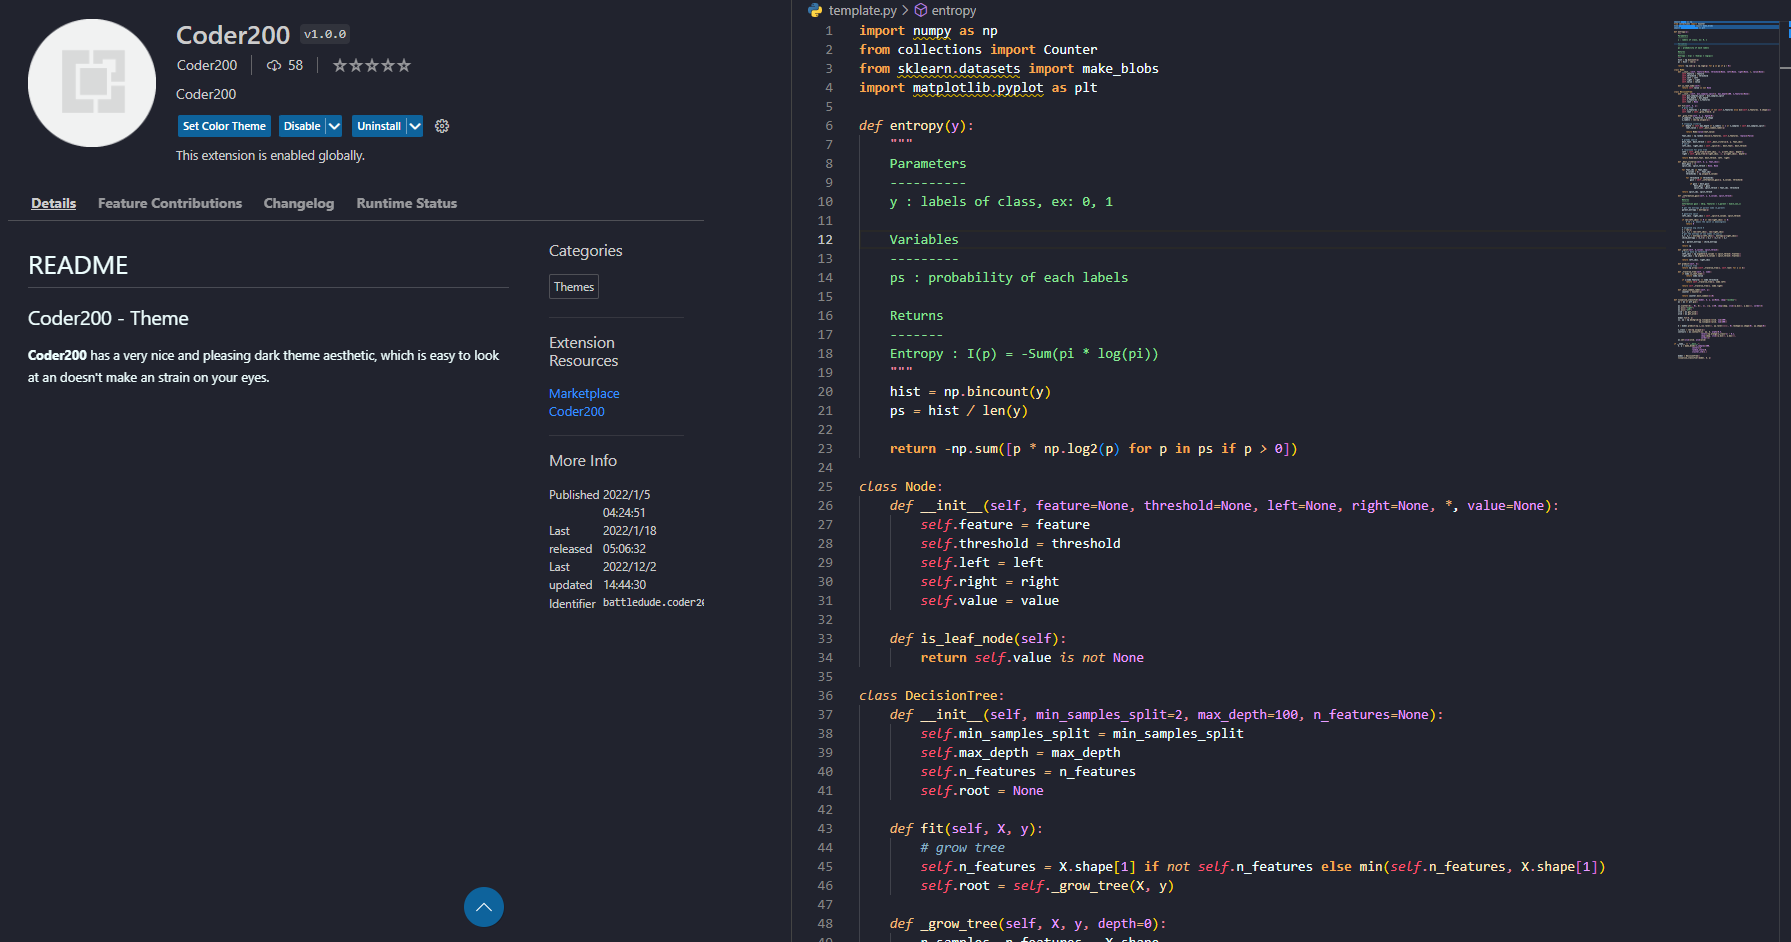Click the 'def _grow_tree' definition line
Image resolution: width=1791 pixels, height=942 pixels.
(x=1028, y=924)
